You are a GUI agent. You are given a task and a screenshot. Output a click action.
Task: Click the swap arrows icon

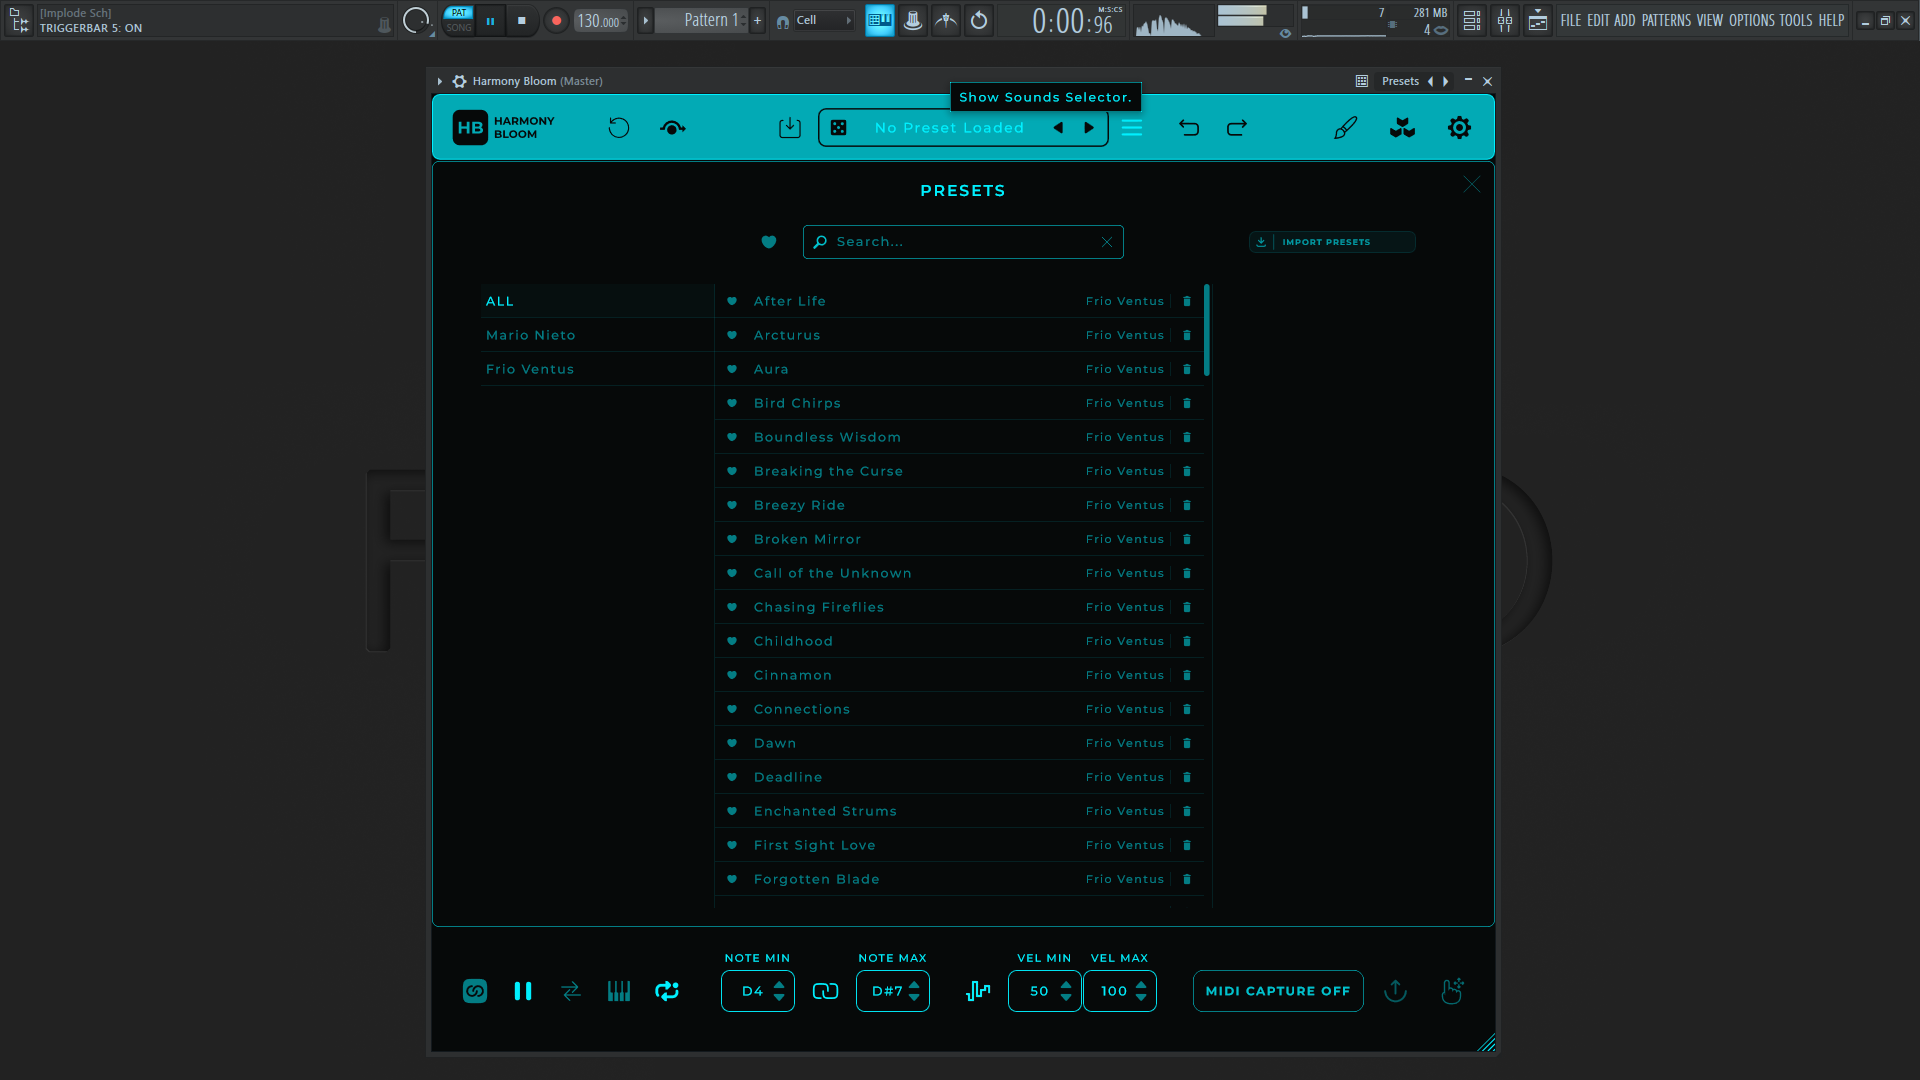point(571,991)
